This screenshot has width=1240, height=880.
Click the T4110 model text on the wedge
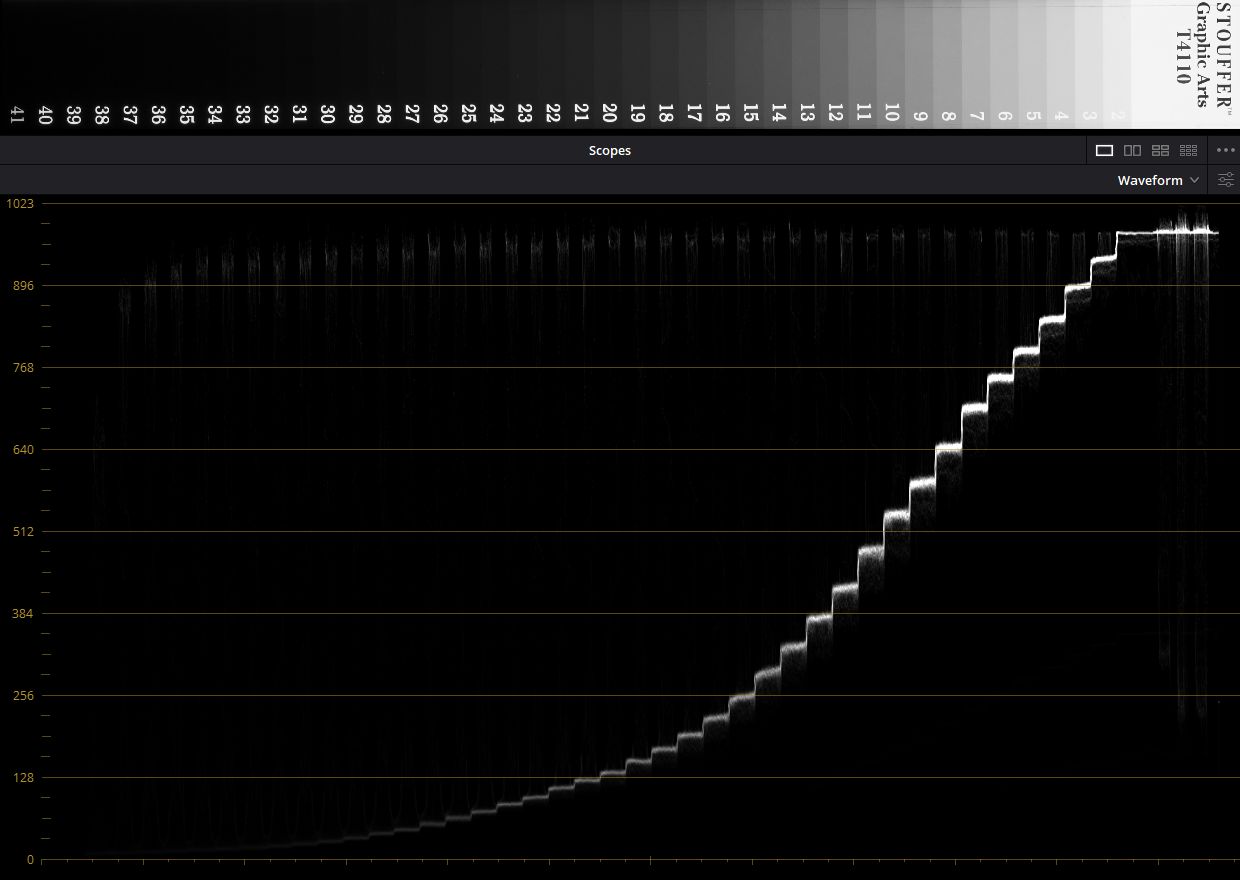(x=1183, y=55)
